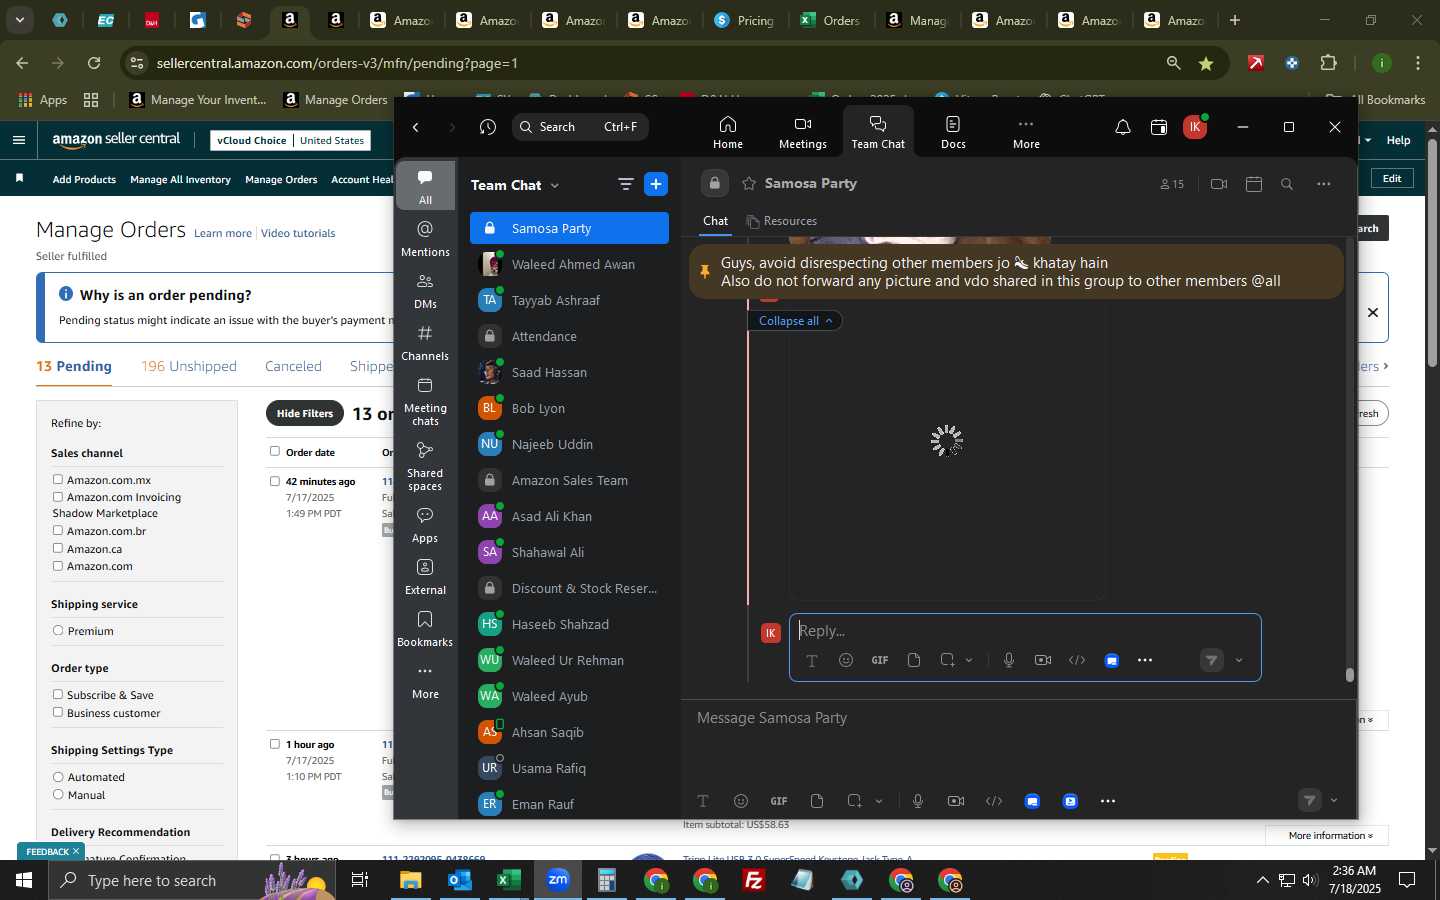
Task: Record audio message in reply toolbar
Action: 1009,660
